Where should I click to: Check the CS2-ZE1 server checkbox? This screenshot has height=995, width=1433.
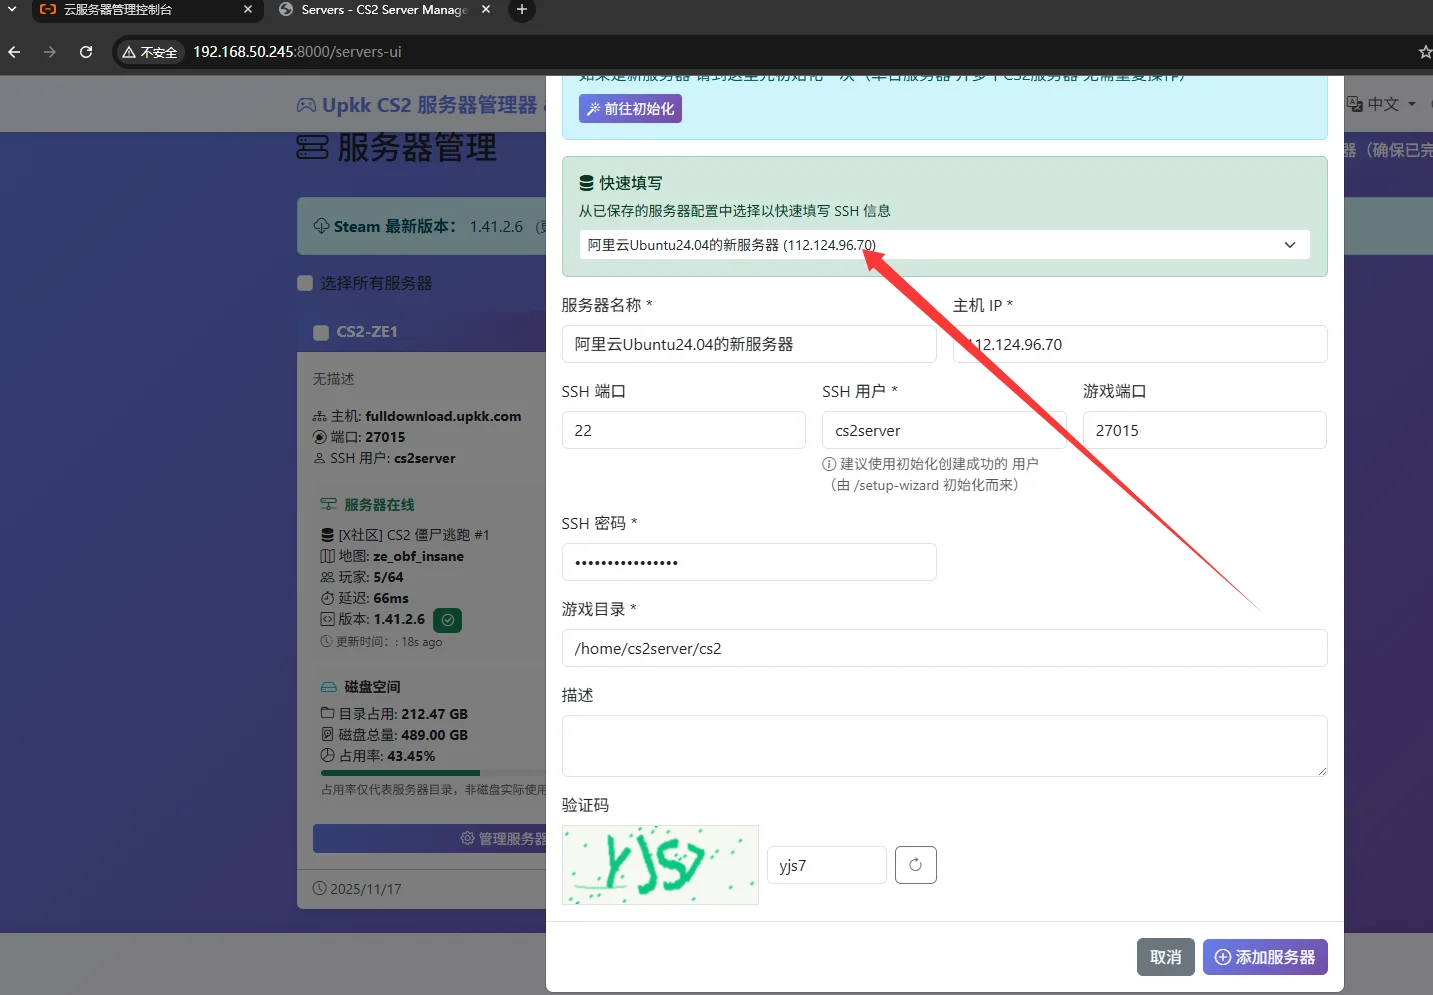[x=320, y=331]
